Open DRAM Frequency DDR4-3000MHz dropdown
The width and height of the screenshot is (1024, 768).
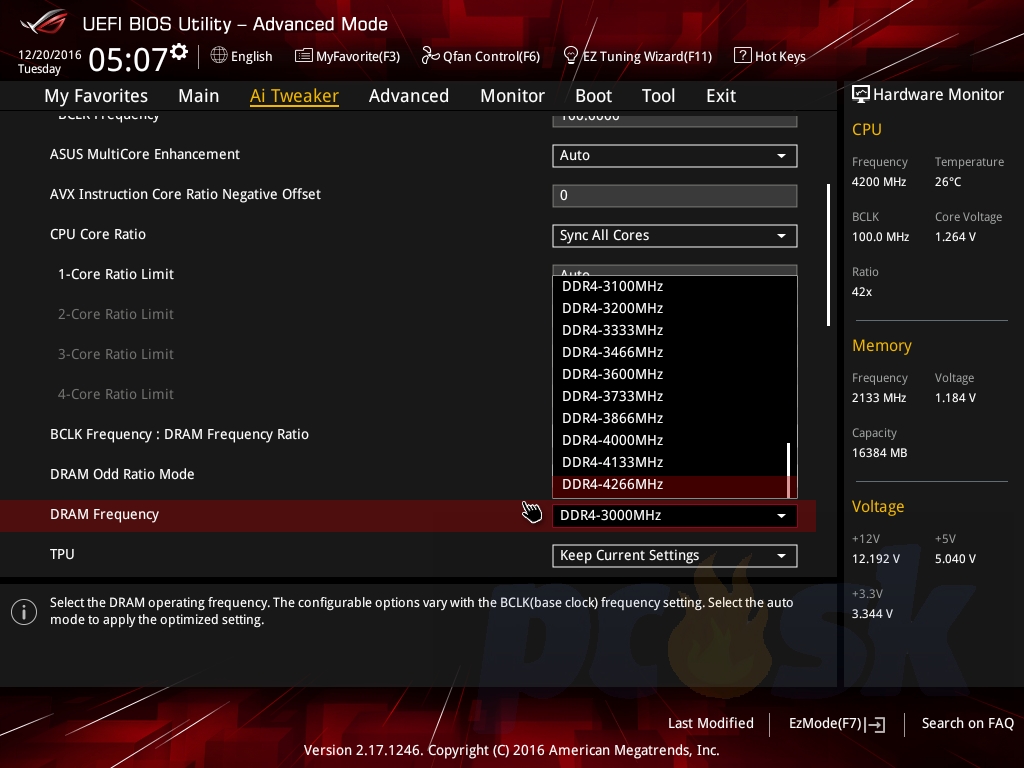pyautogui.click(x=675, y=515)
